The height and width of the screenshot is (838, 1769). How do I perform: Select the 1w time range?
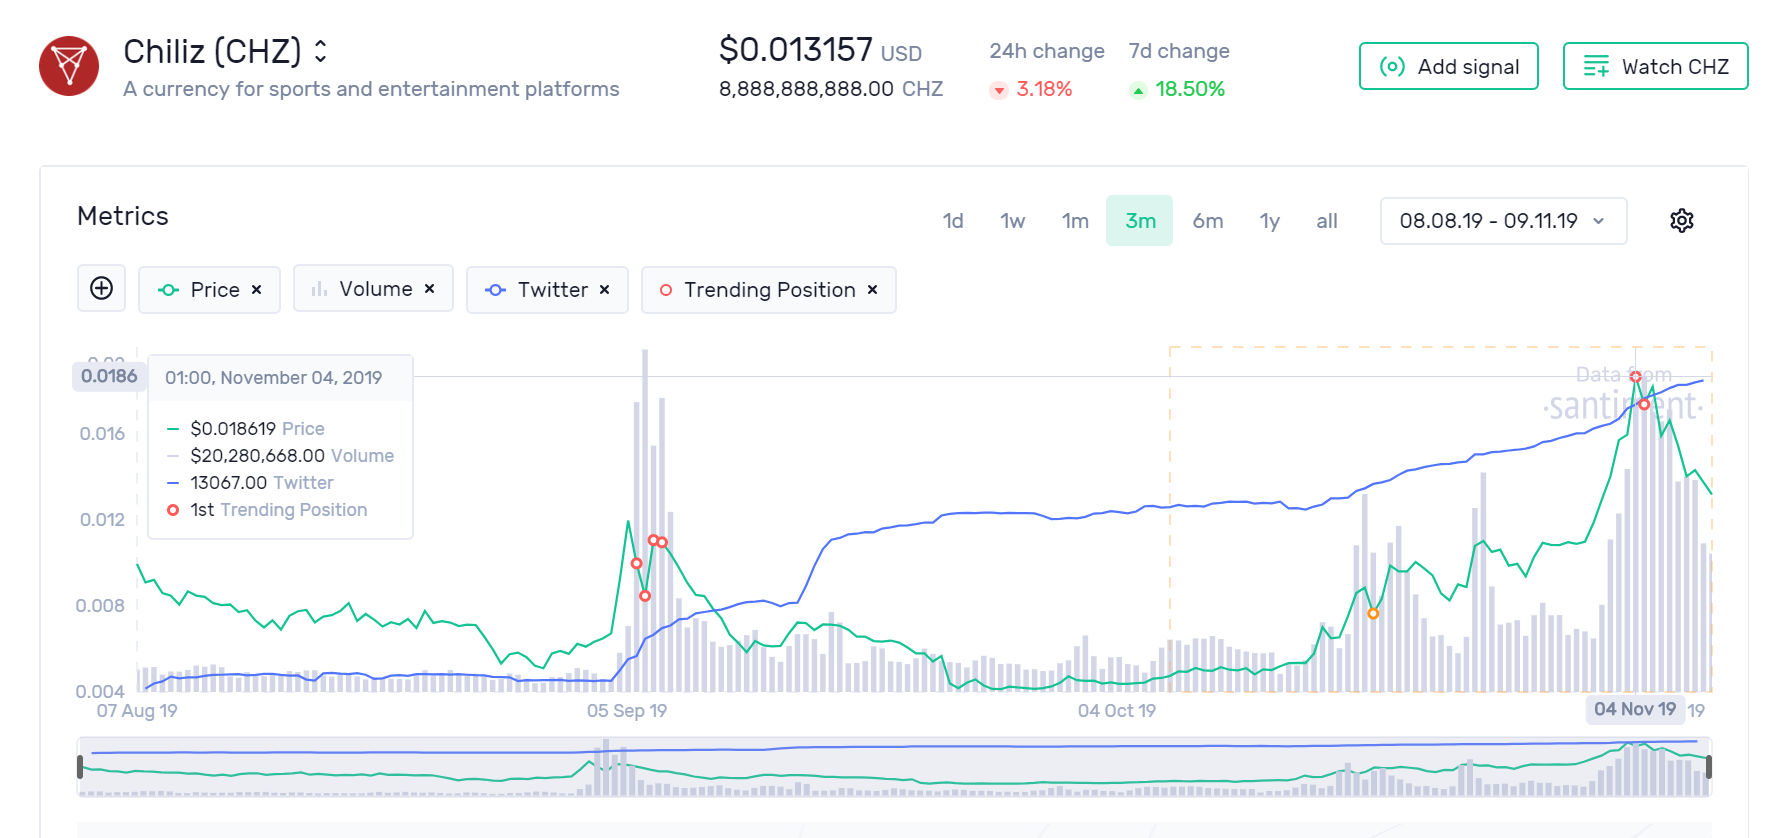[x=1013, y=221]
